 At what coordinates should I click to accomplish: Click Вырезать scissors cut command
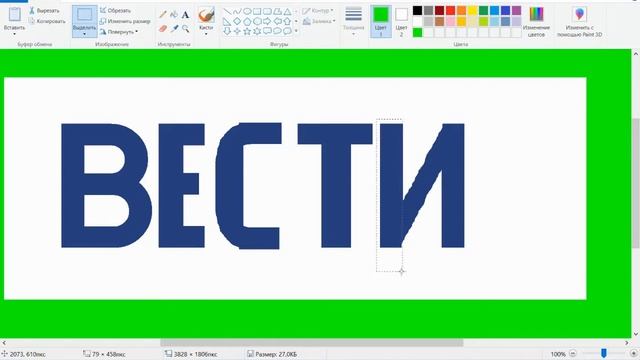(x=44, y=11)
